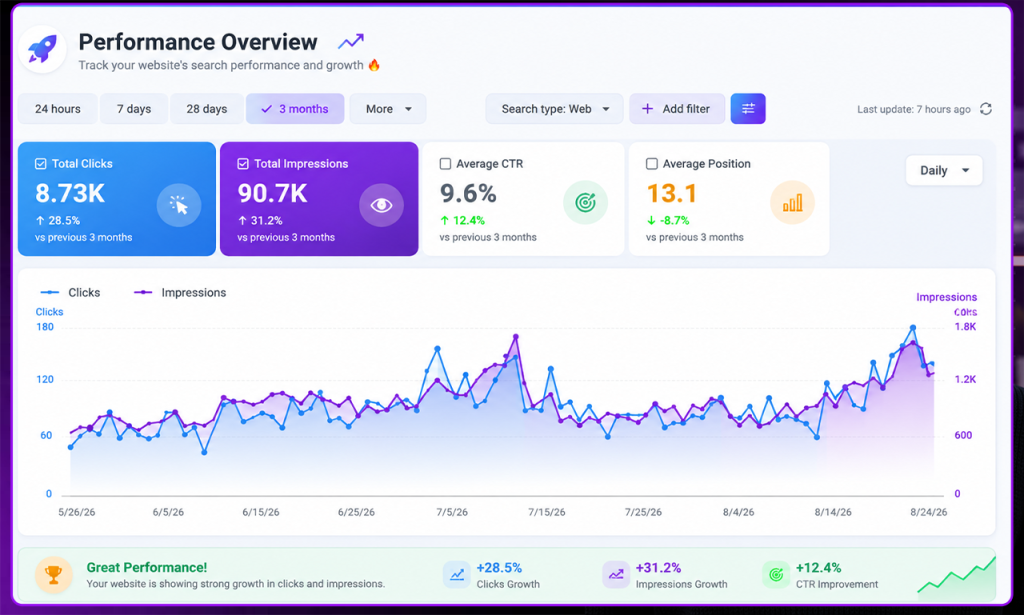Click the plus icon on Add filter

pos(647,109)
